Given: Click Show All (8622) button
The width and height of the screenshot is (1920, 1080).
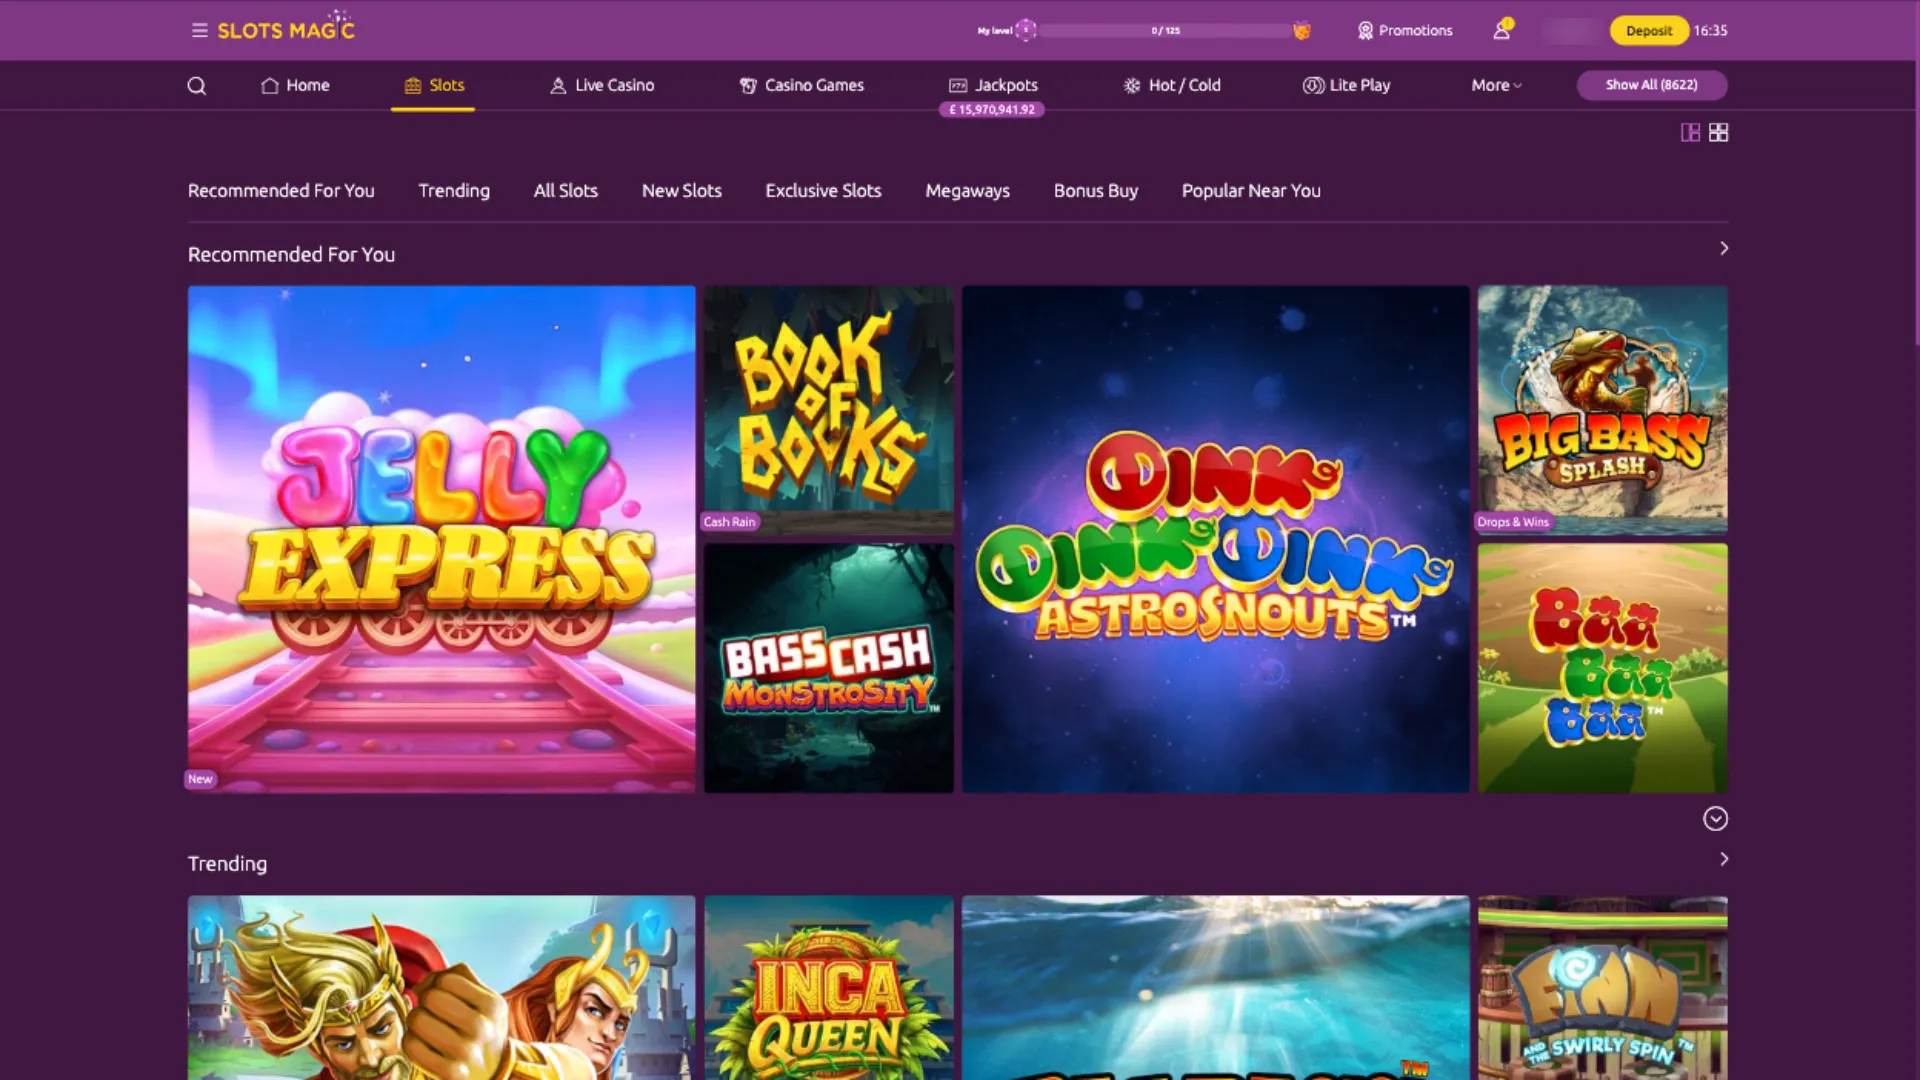Looking at the screenshot, I should [1651, 85].
